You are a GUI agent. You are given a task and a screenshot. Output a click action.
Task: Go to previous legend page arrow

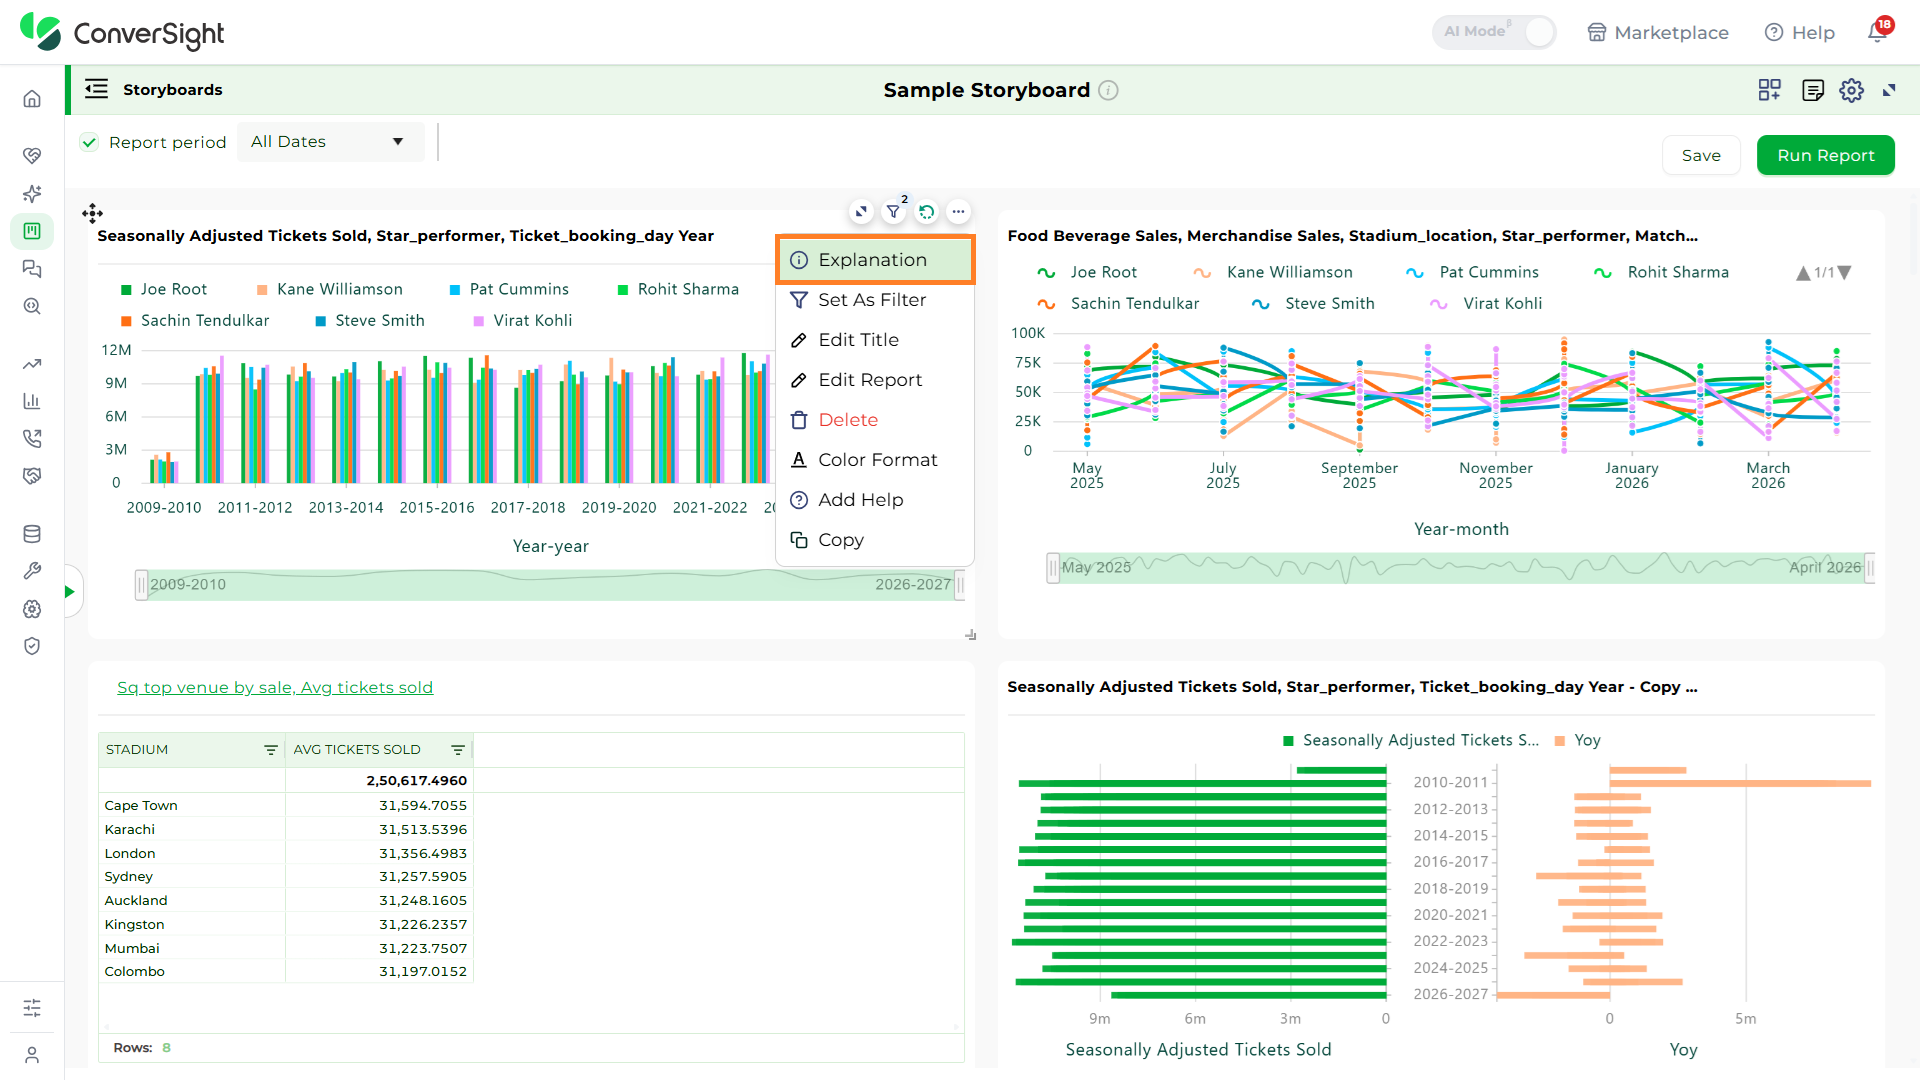(x=1803, y=272)
